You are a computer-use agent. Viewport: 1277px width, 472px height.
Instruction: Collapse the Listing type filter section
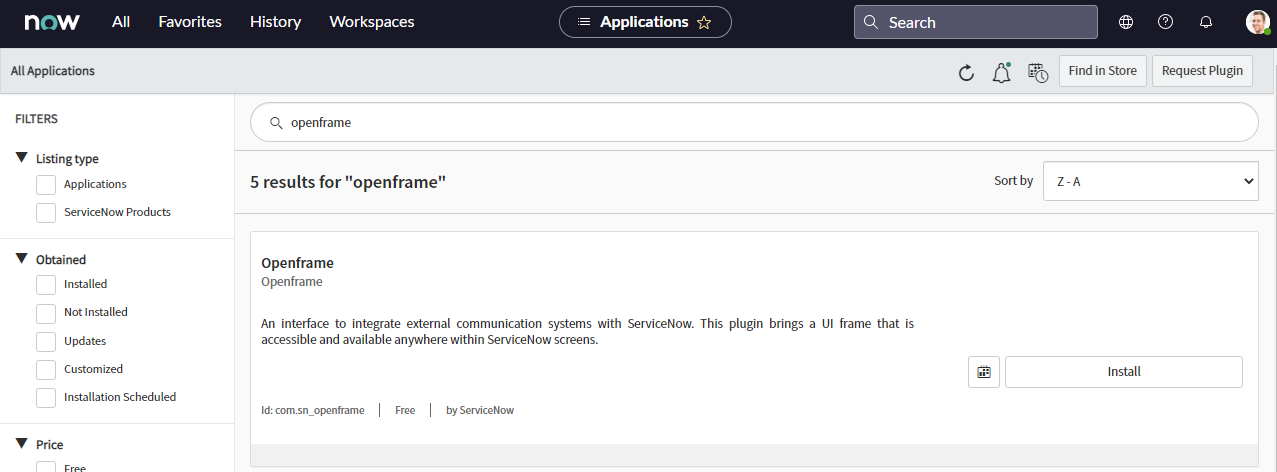pos(22,158)
